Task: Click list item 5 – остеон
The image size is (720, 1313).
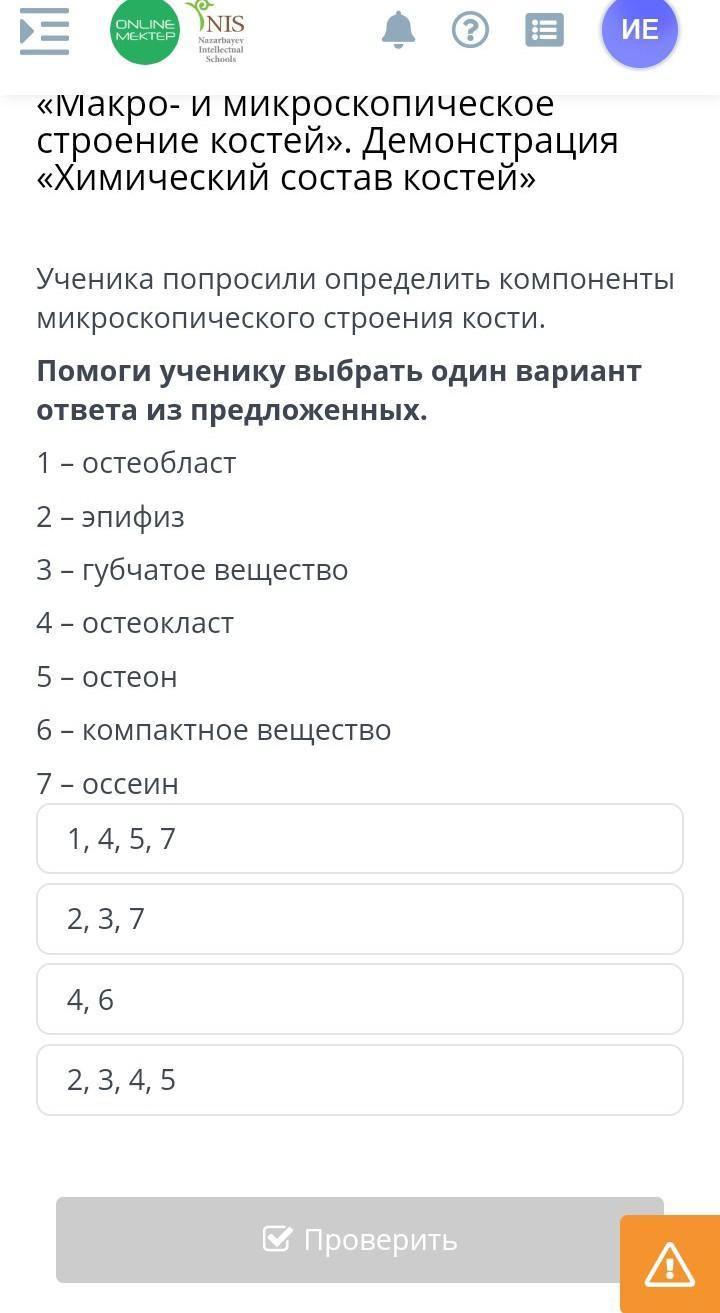Action: coord(107,677)
